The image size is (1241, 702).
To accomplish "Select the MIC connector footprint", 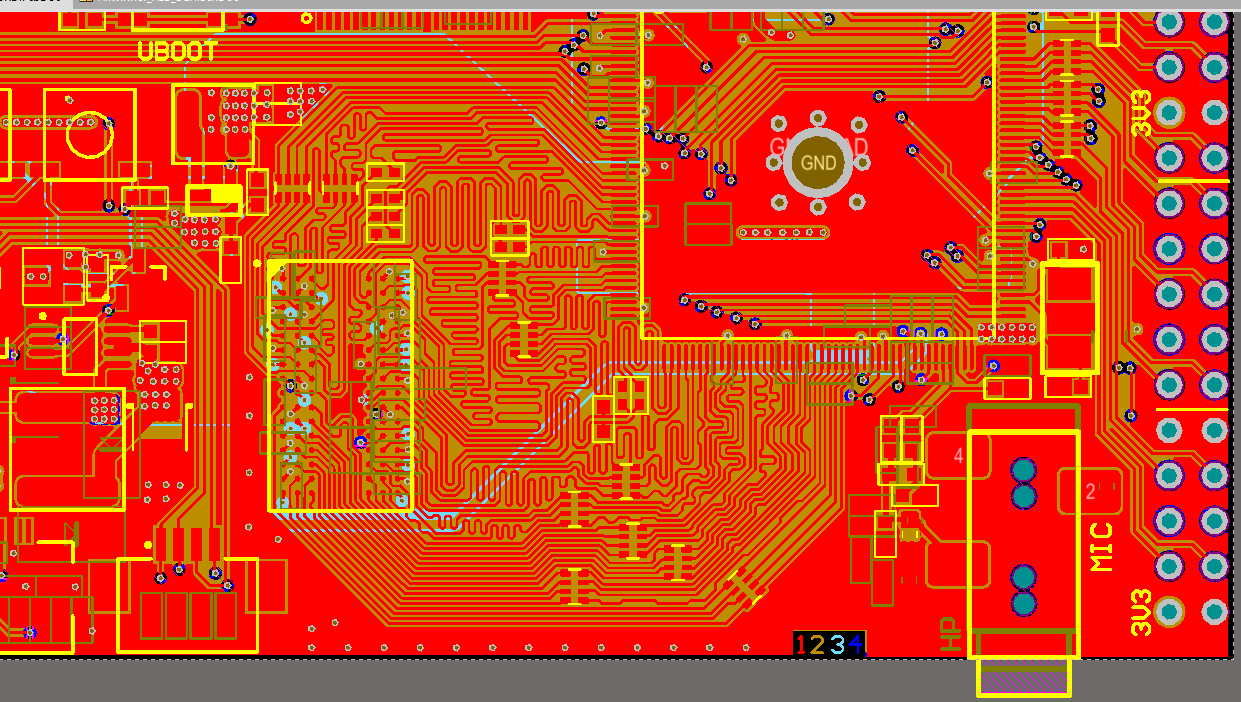I will pyautogui.click(x=1025, y=520).
